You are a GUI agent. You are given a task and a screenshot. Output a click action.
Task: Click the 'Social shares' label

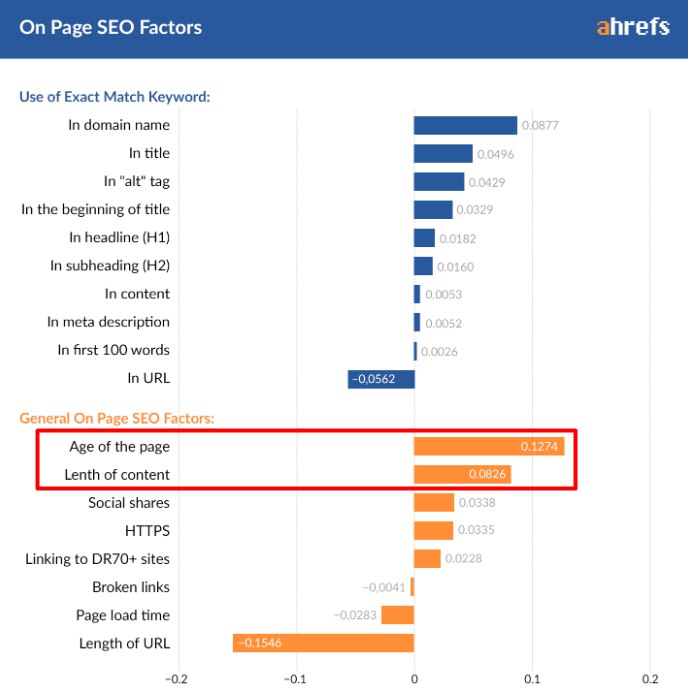(x=129, y=503)
